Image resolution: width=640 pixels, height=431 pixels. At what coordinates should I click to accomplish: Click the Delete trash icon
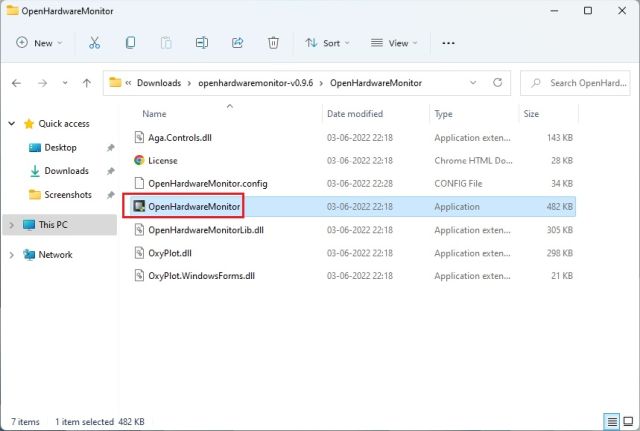[273, 43]
